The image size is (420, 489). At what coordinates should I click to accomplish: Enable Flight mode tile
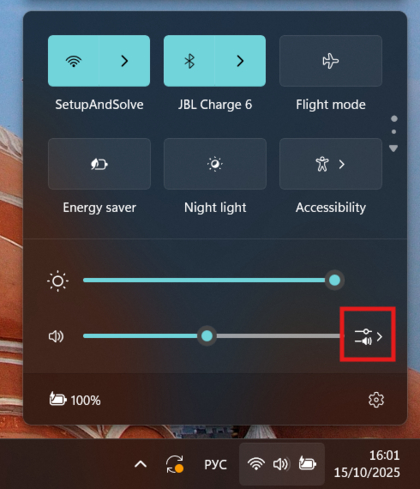point(331,61)
